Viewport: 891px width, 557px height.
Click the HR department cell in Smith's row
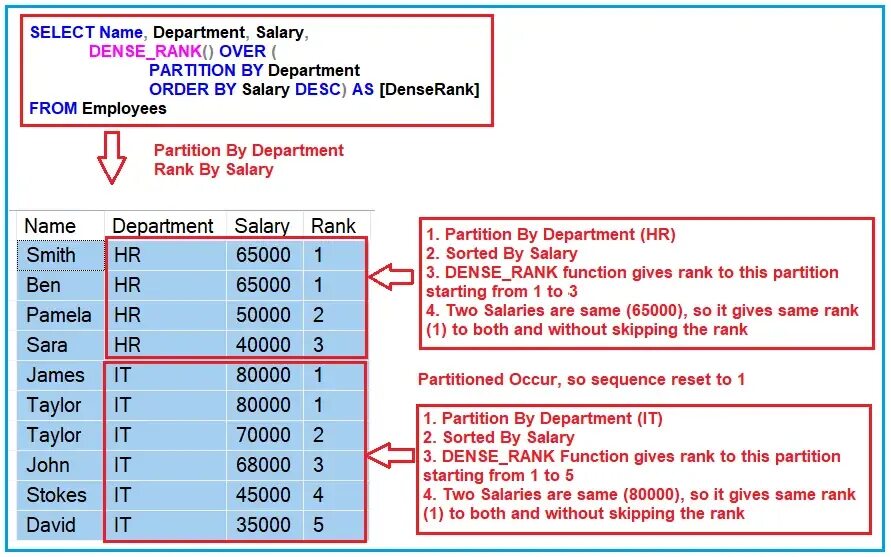pyautogui.click(x=165, y=255)
